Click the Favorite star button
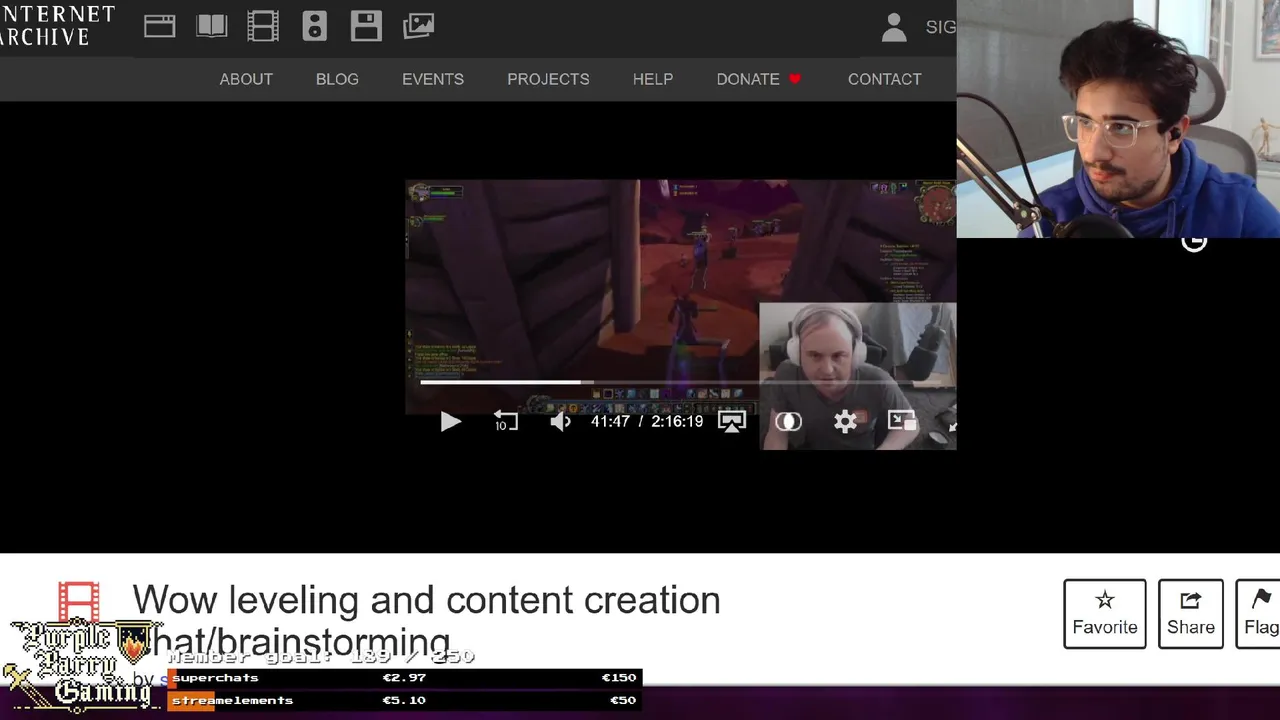 1105,614
